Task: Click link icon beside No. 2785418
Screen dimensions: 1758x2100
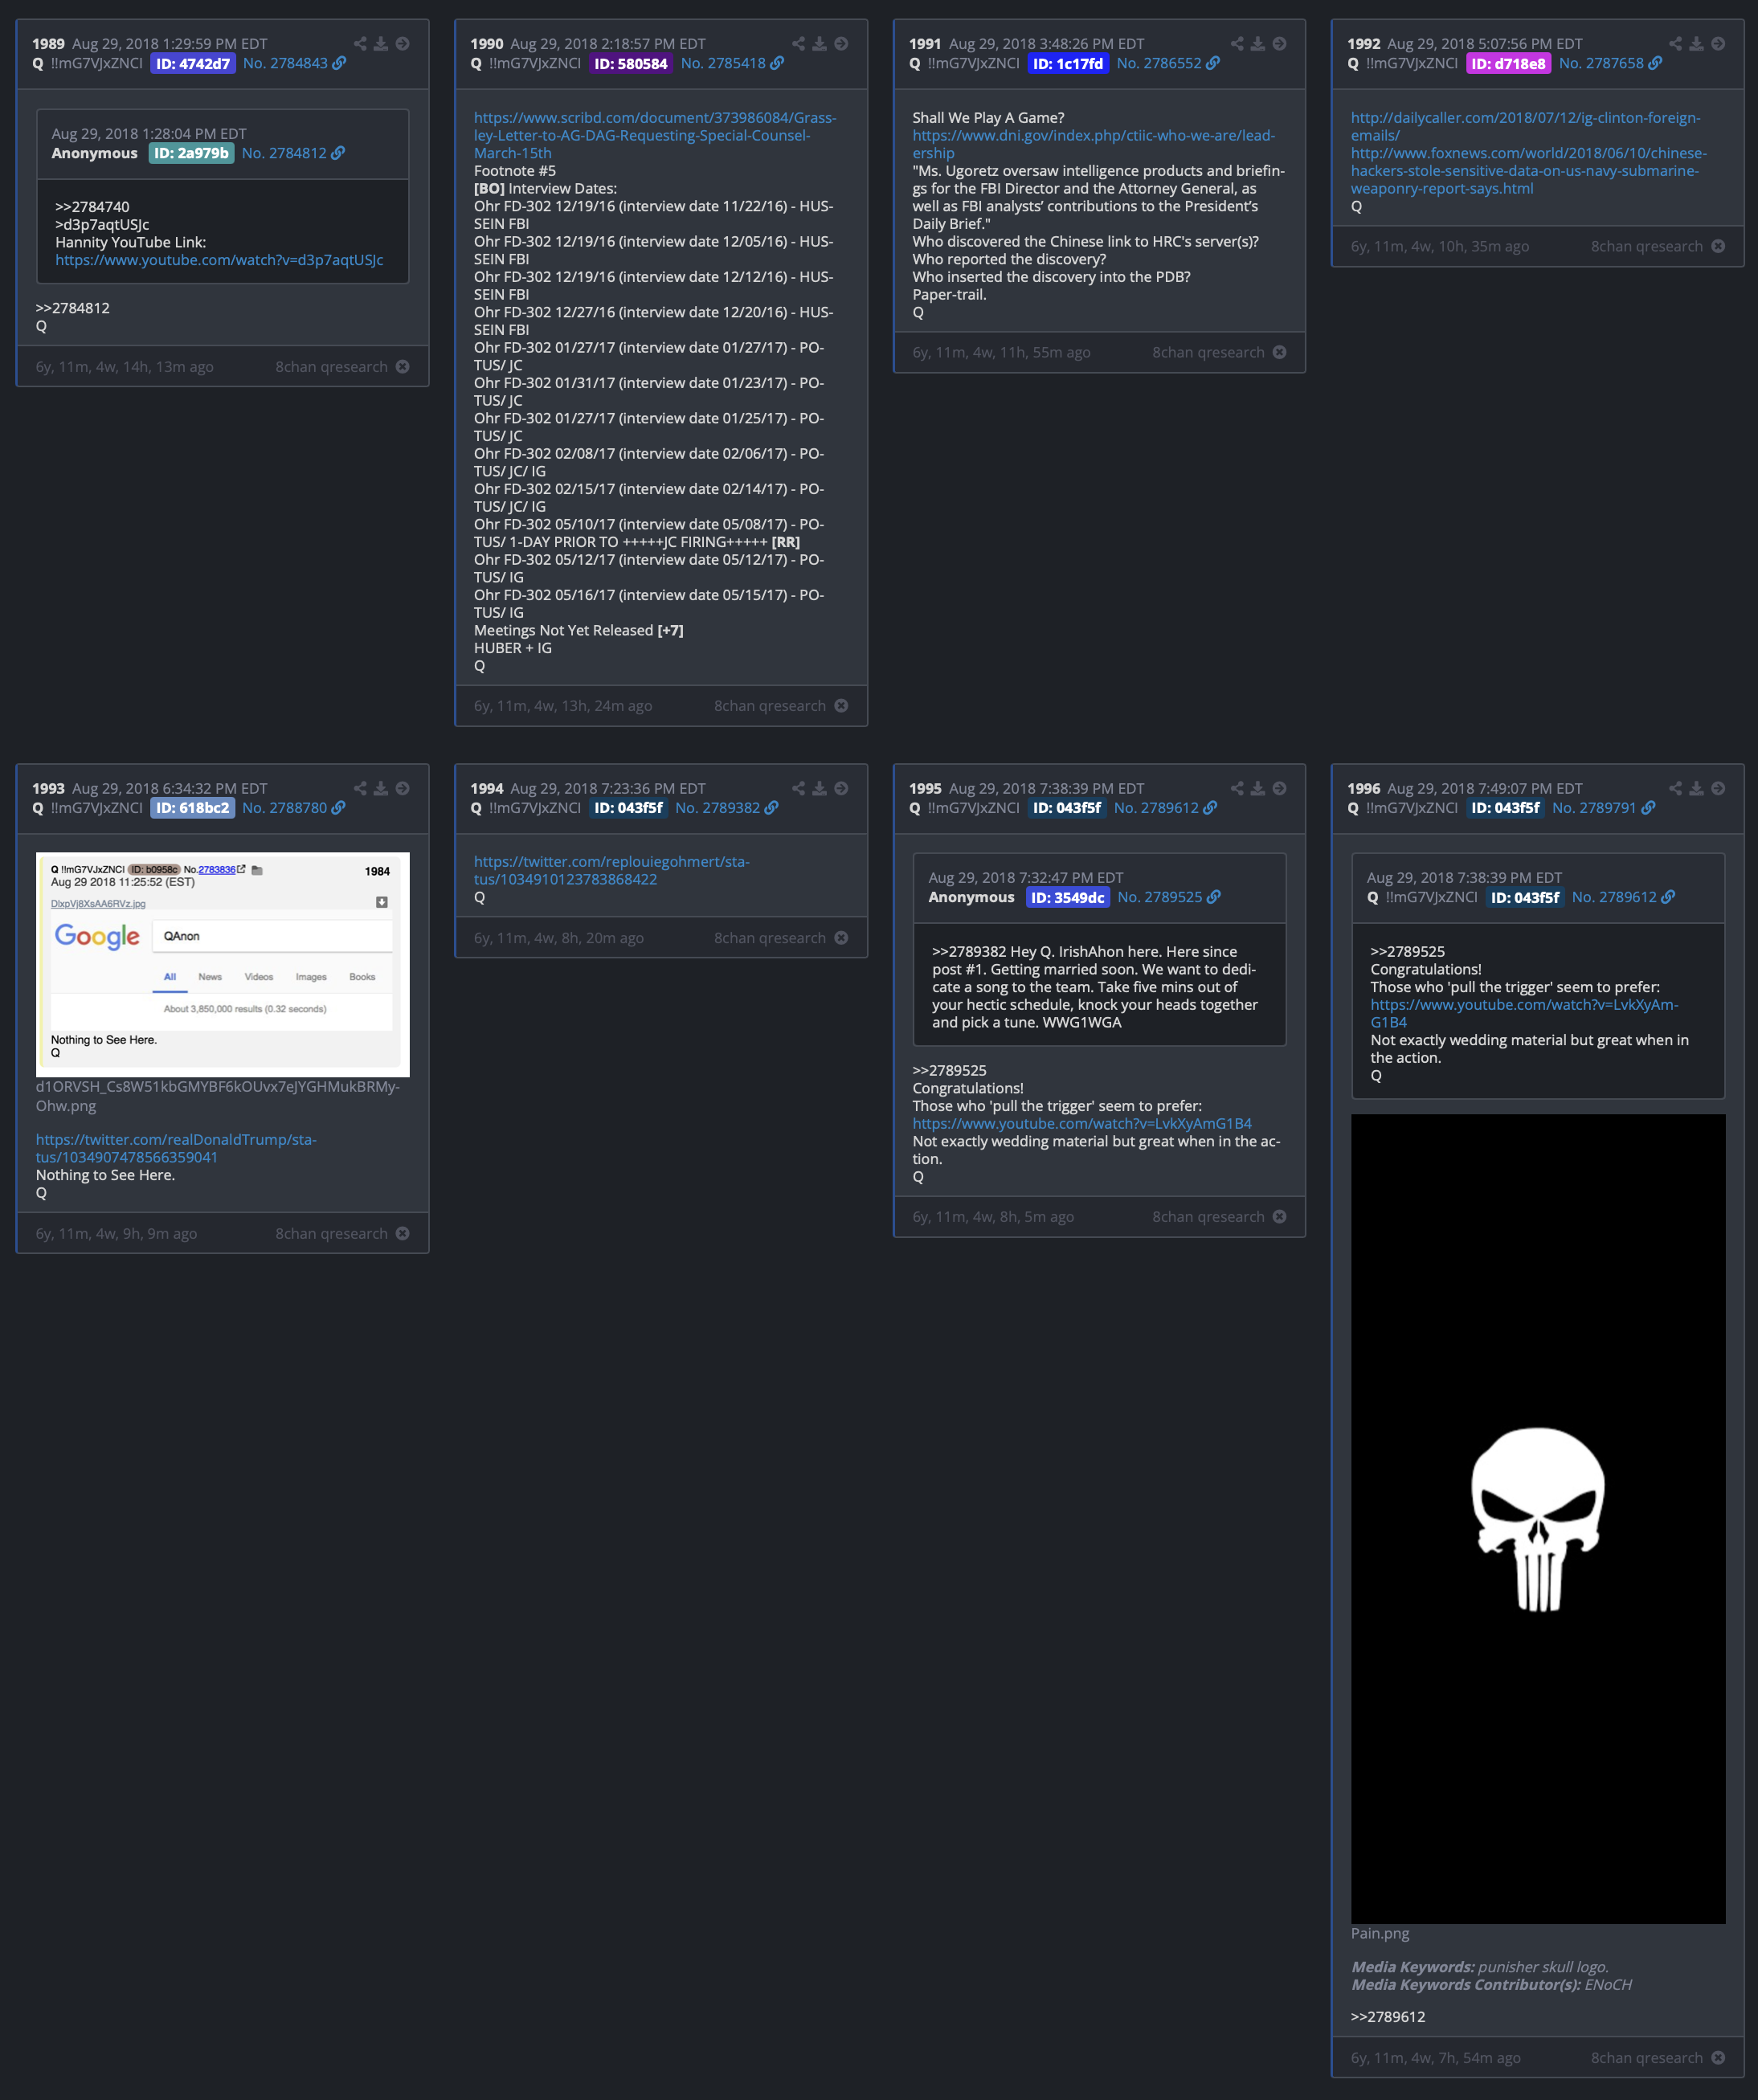Action: pyautogui.click(x=777, y=63)
